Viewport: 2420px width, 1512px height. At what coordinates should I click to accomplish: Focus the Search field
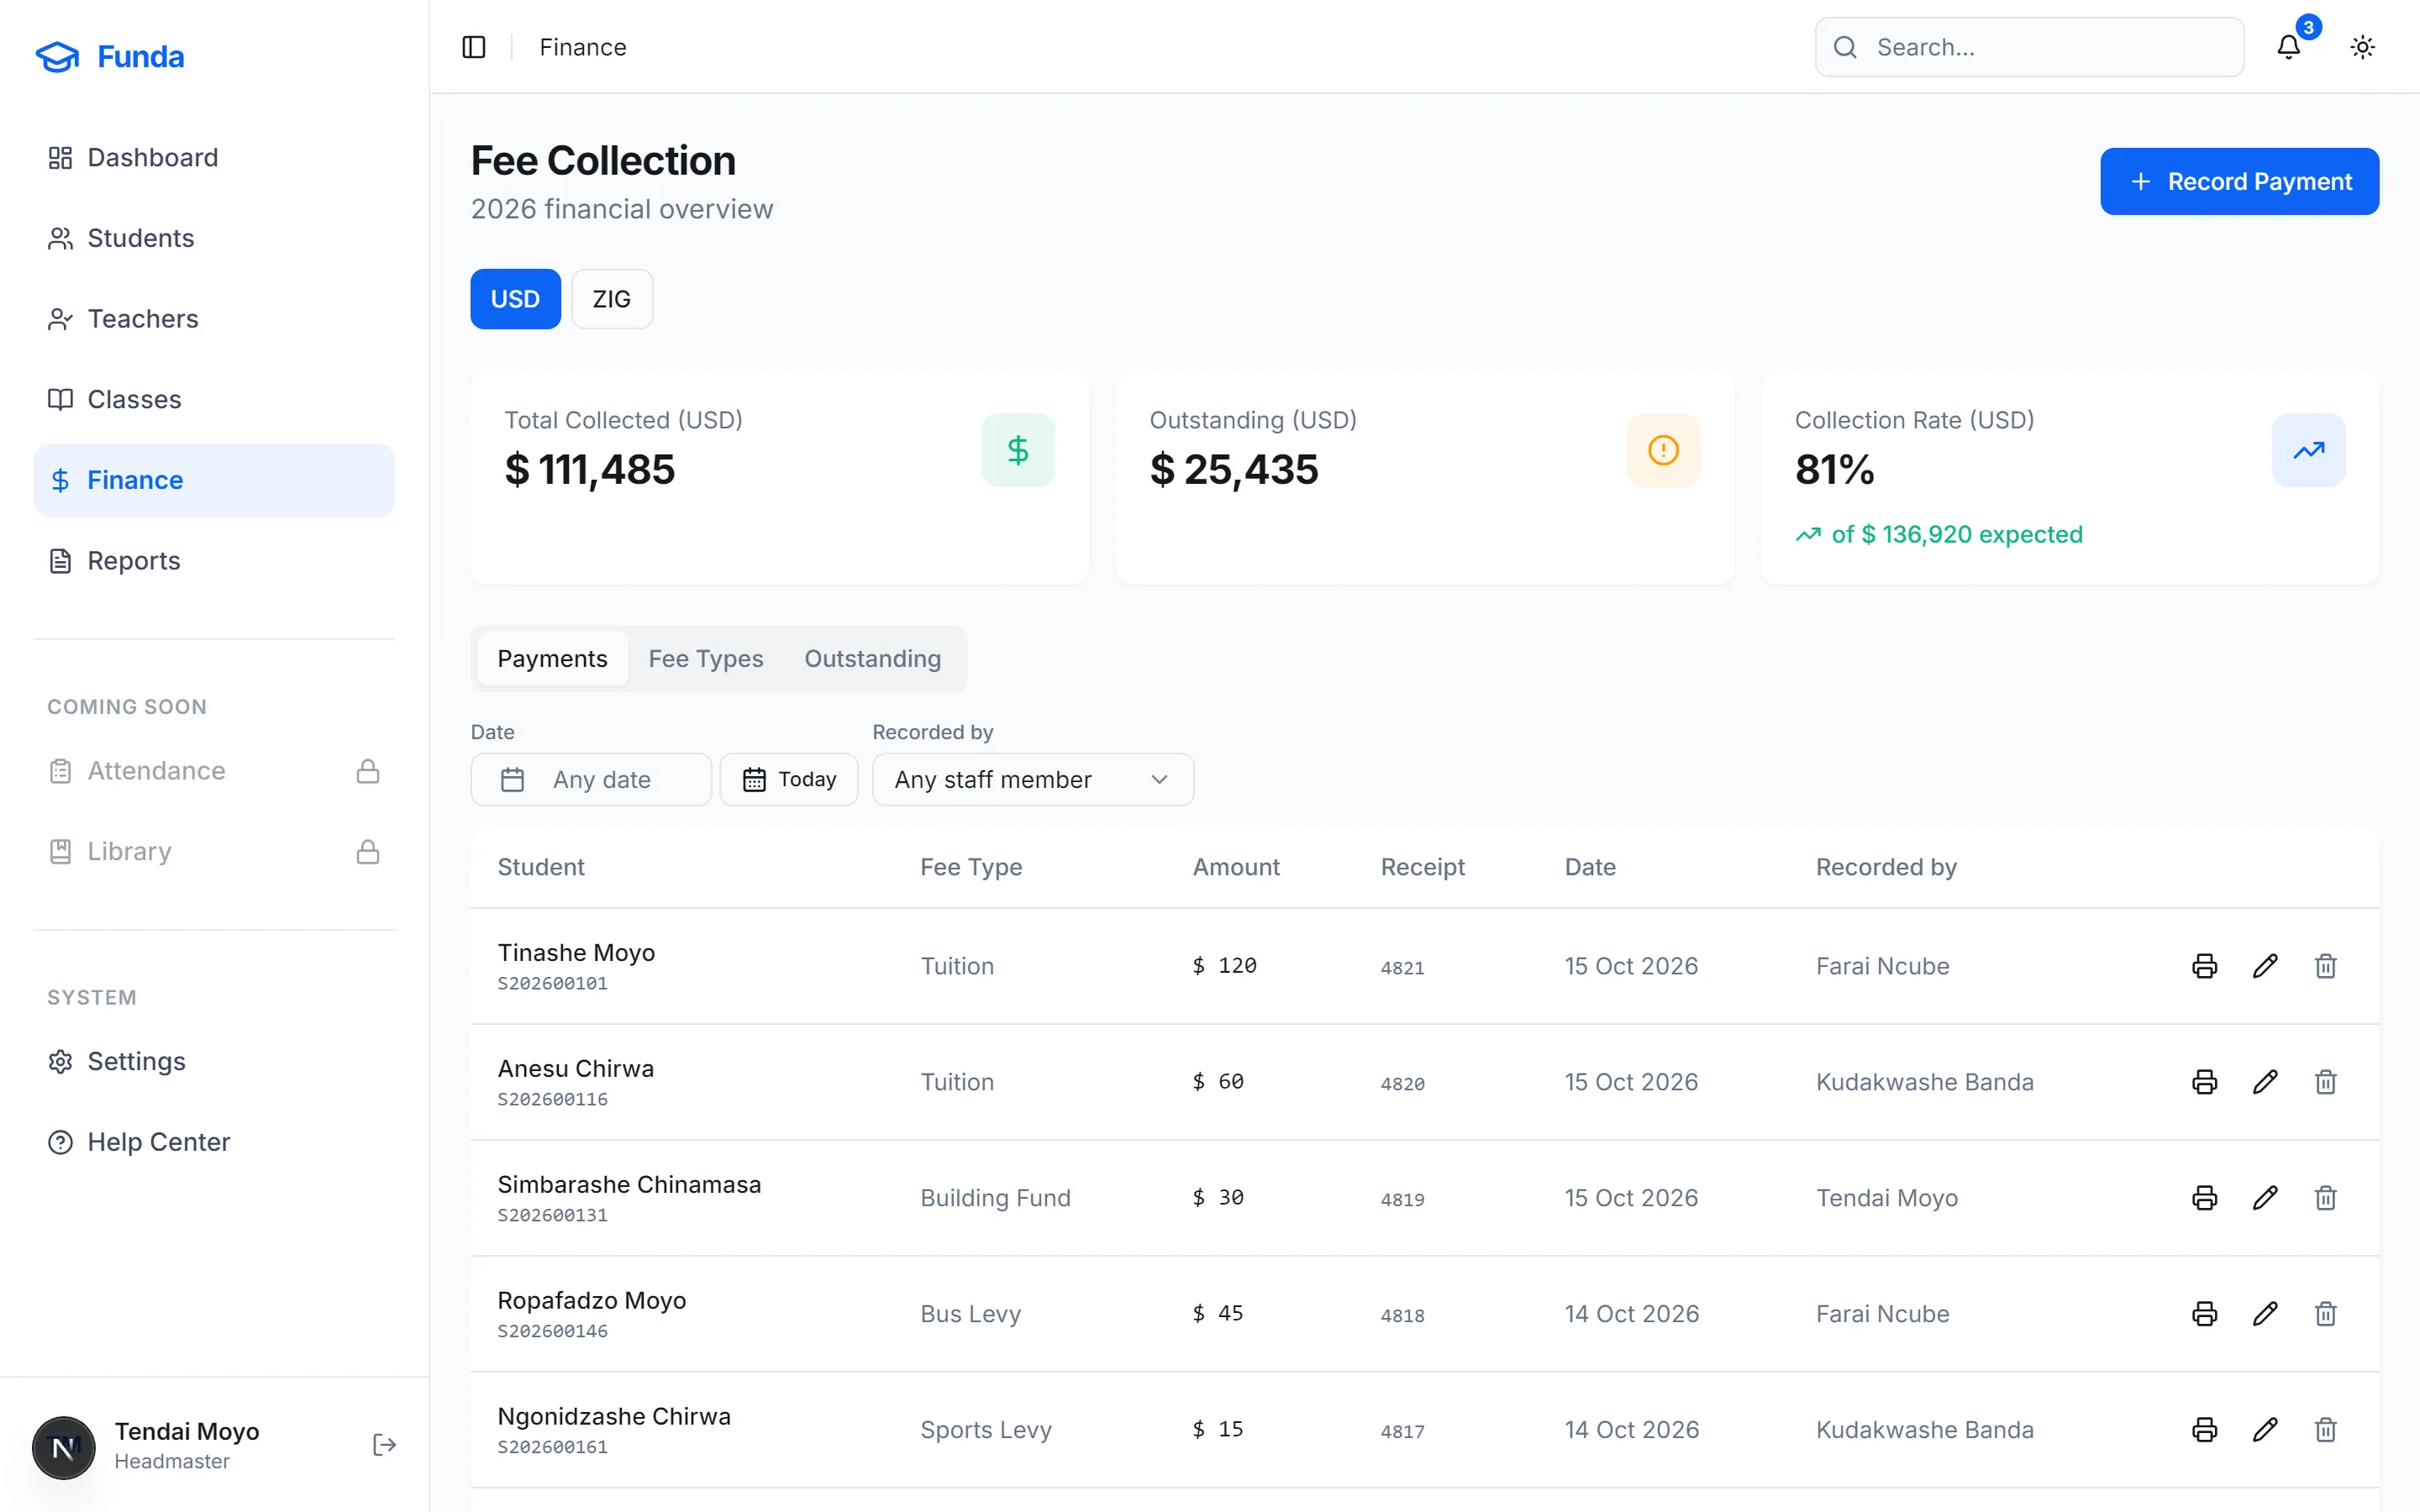click(2029, 47)
